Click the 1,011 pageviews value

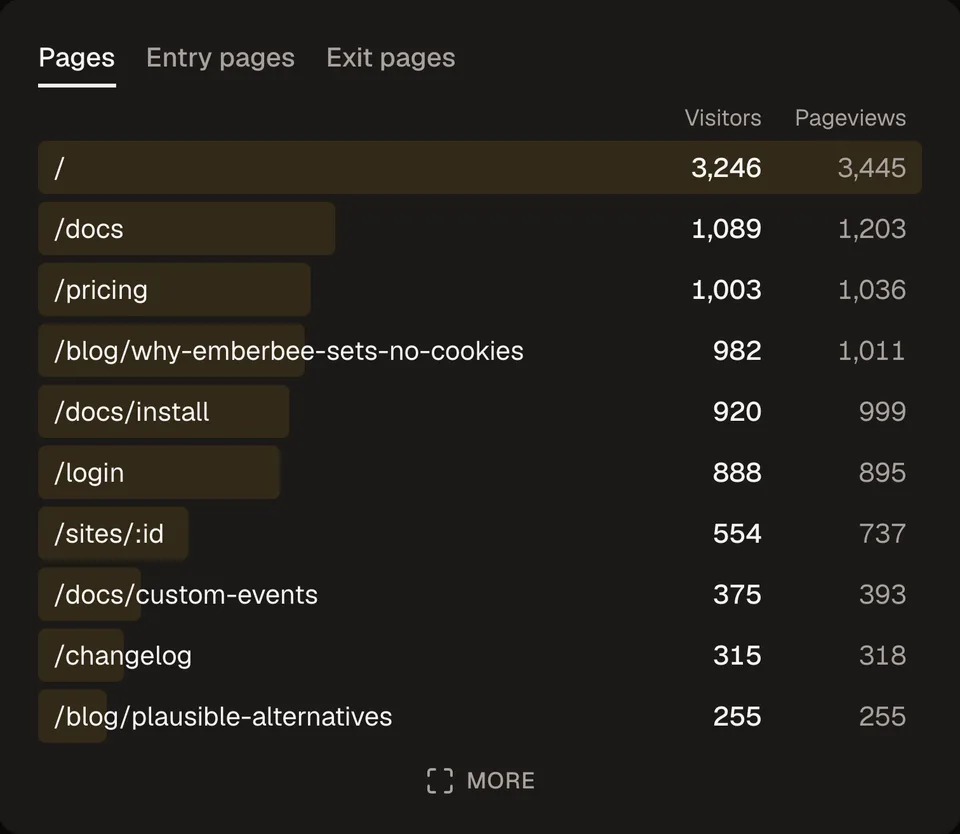(x=872, y=350)
